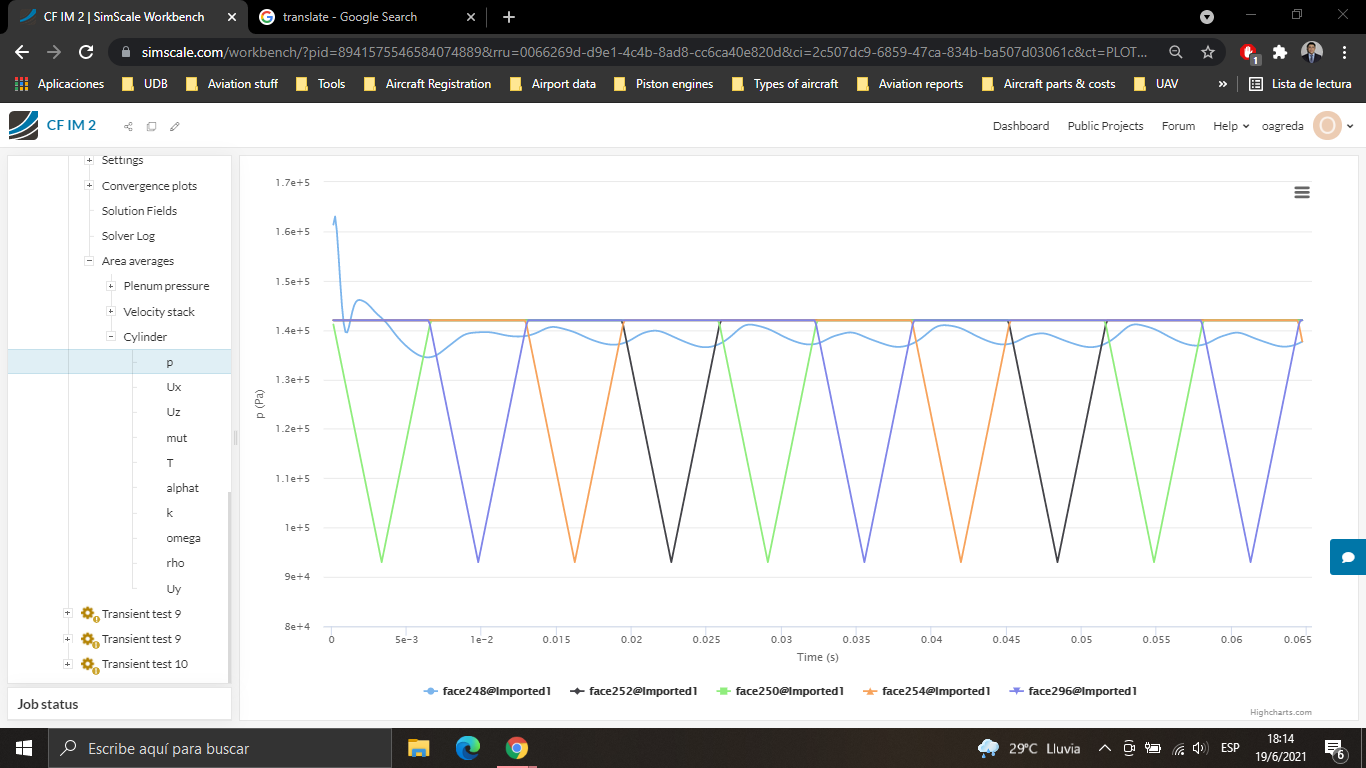Toggle face254@Imported1 series in legend
The width and height of the screenshot is (1366, 768).
pos(926,691)
